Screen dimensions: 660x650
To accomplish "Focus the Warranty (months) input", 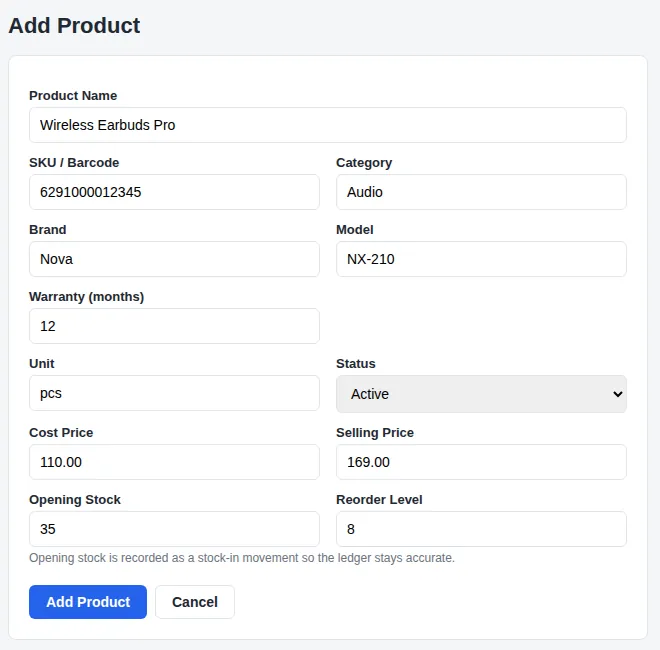I will [174, 326].
